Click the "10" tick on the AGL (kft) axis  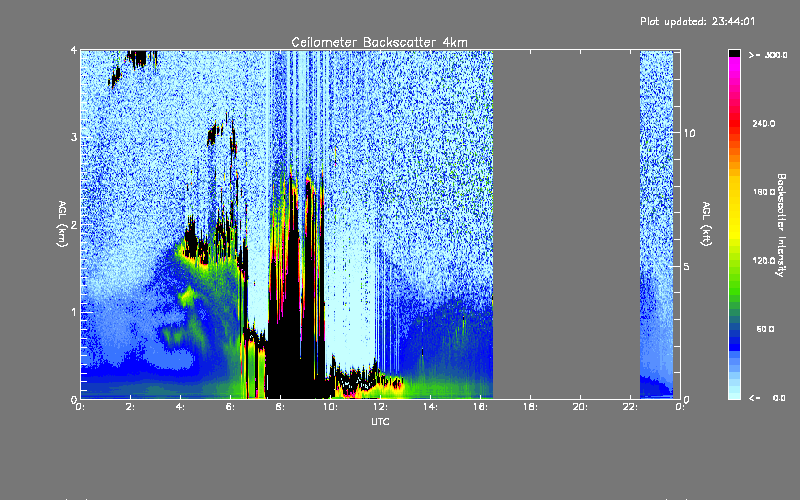689,133
